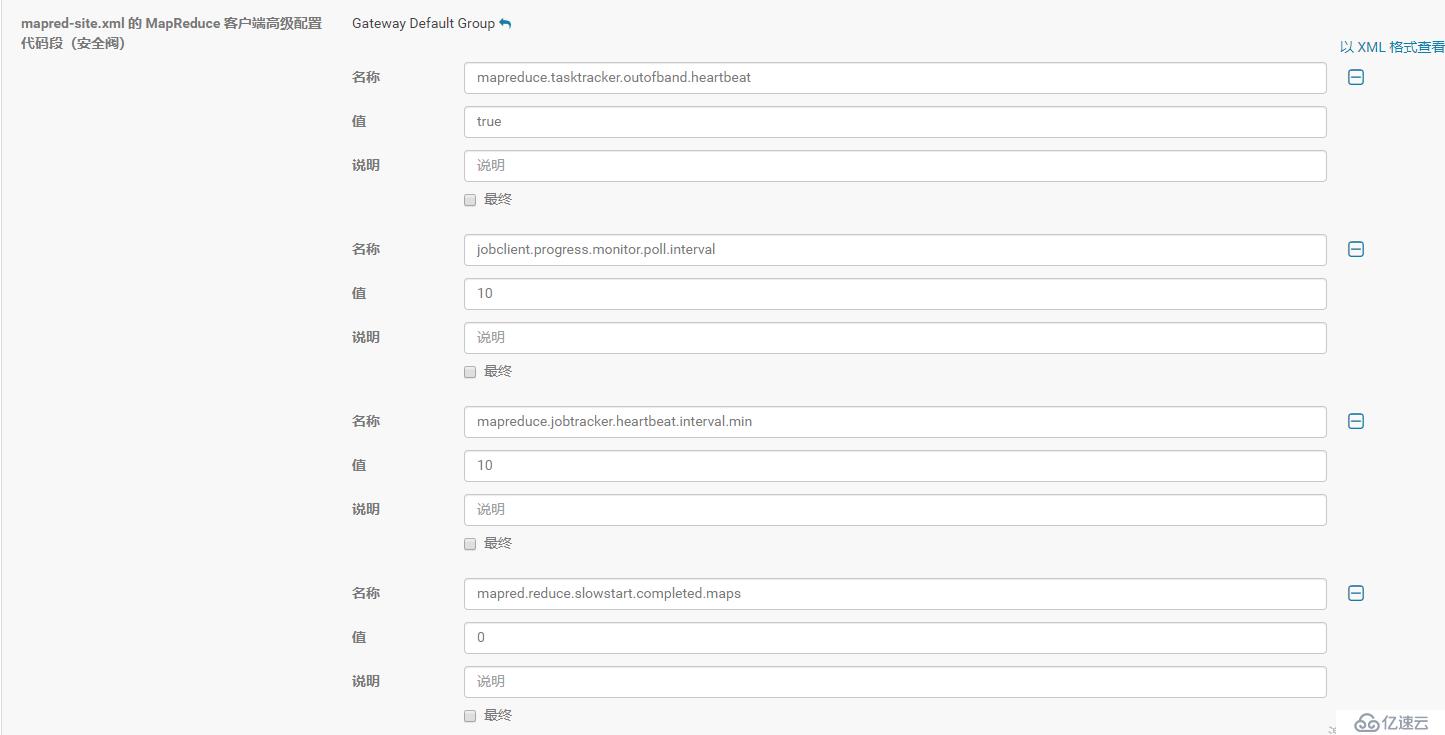This screenshot has width=1445, height=735.
Task: Edit the value field containing 0
Action: click(895, 638)
